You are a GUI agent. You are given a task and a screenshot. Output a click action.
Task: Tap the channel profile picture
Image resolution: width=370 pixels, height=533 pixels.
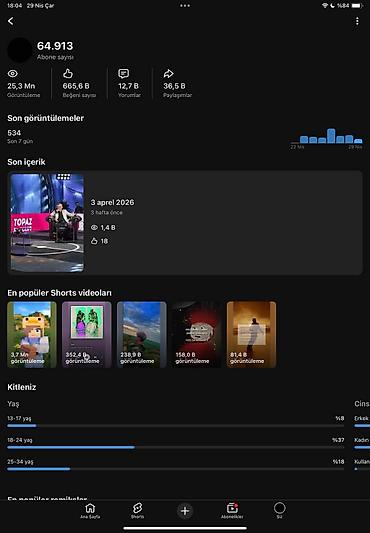point(20,50)
